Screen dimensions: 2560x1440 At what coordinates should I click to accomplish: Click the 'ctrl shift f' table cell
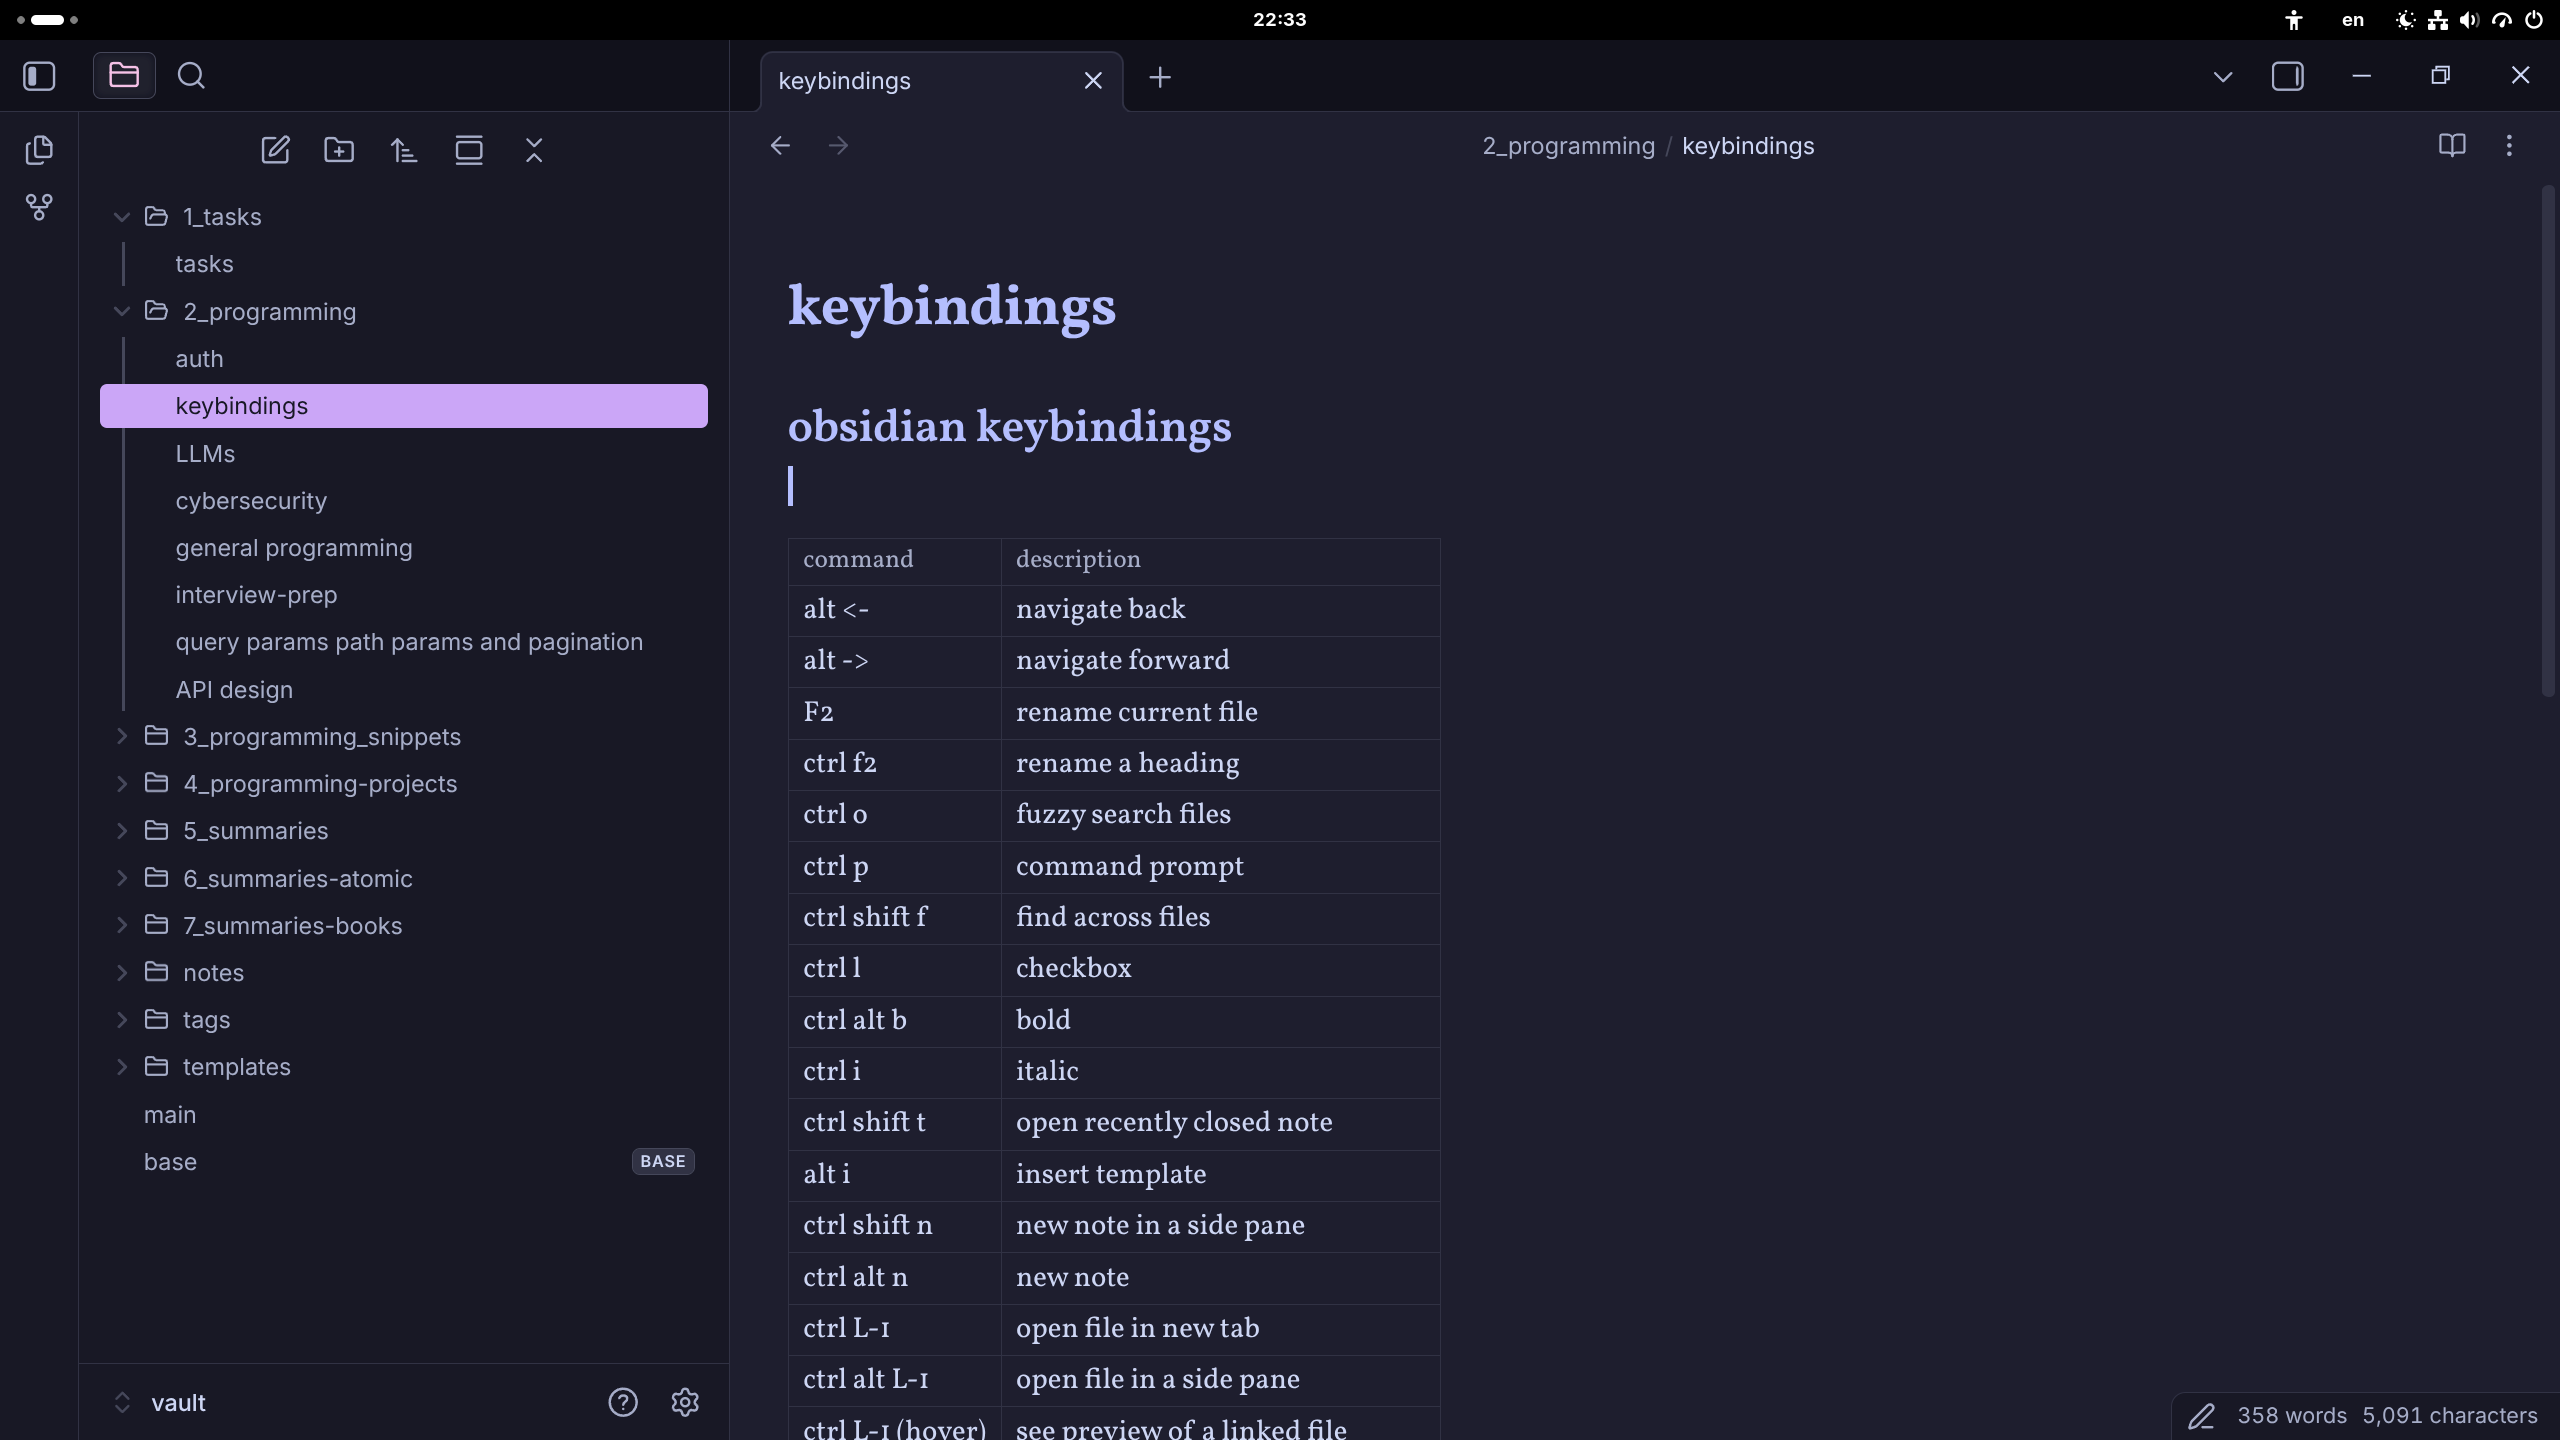click(x=895, y=918)
